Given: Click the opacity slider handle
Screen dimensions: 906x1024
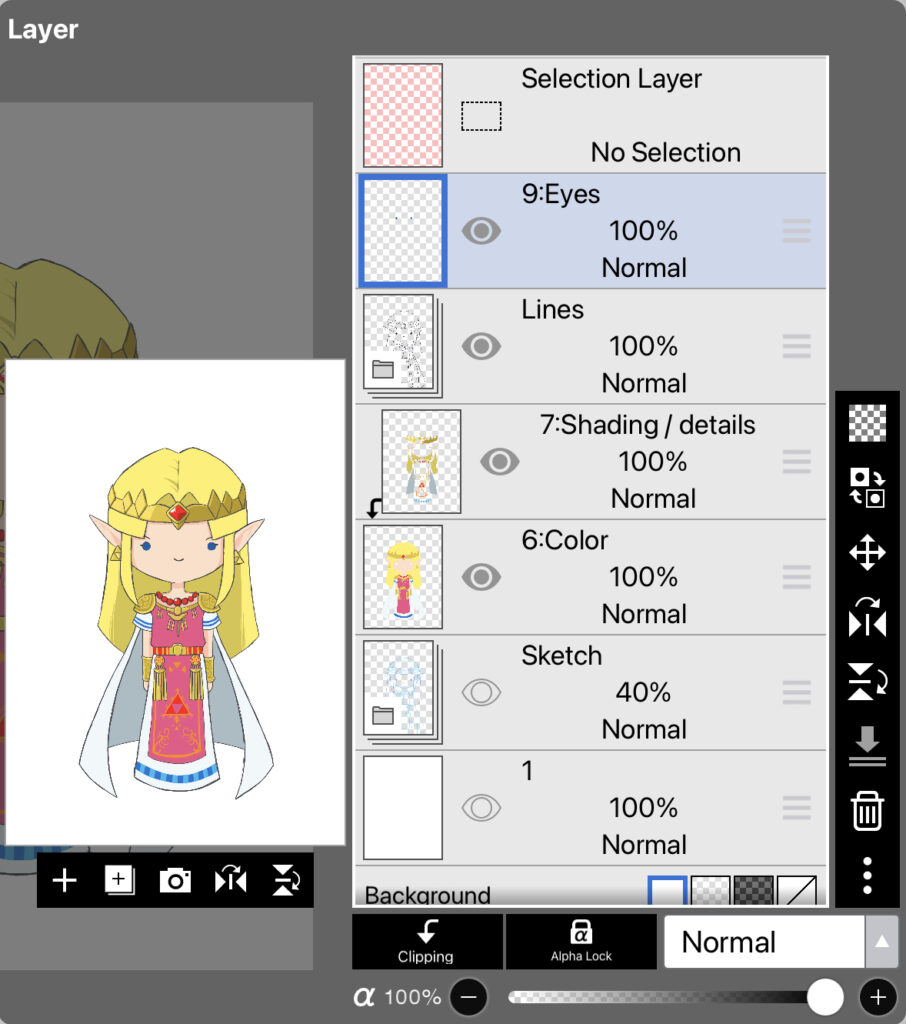Looking at the screenshot, I should [x=825, y=997].
